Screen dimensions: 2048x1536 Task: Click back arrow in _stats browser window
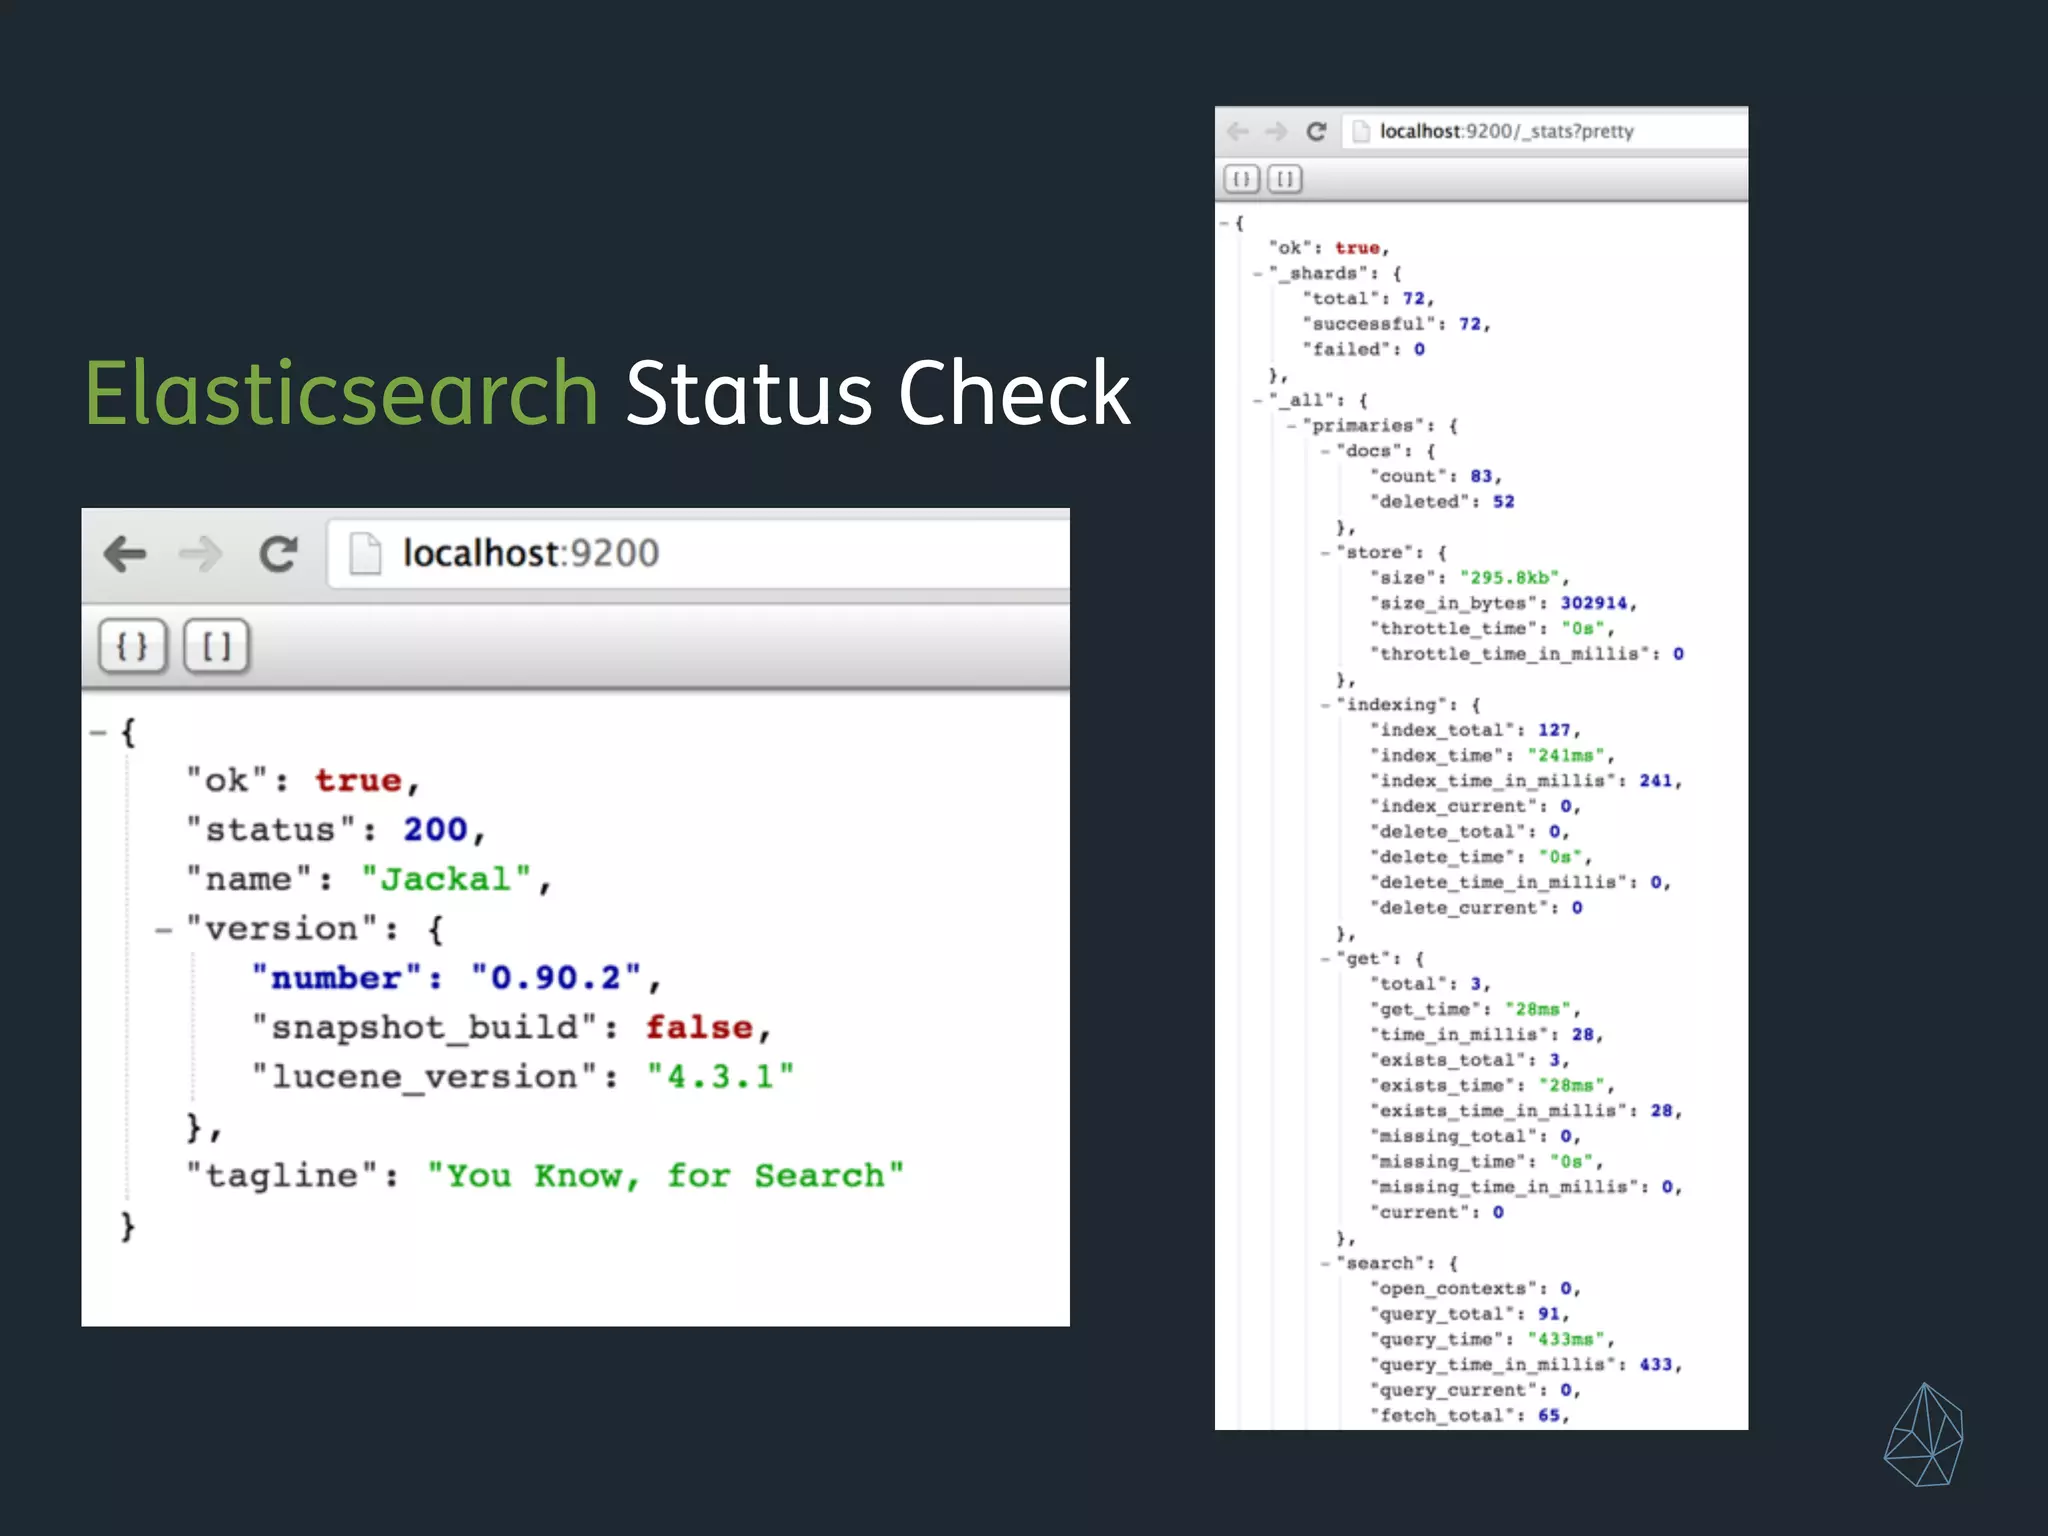pyautogui.click(x=1238, y=131)
